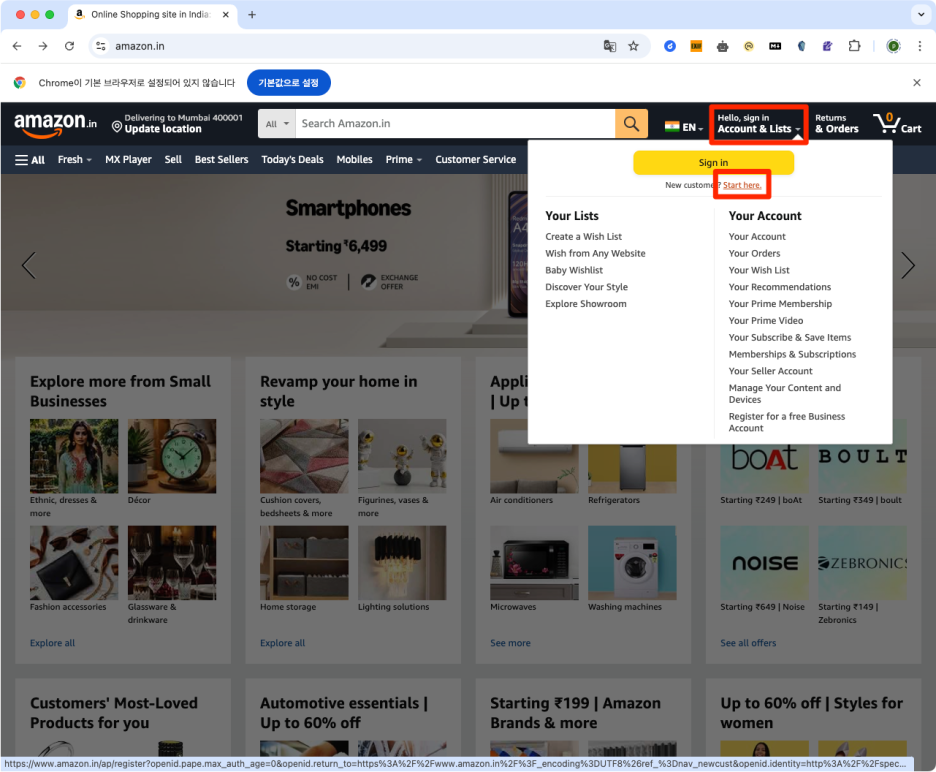Click site information icon in address bar
The image size is (936, 772).
[101, 46]
